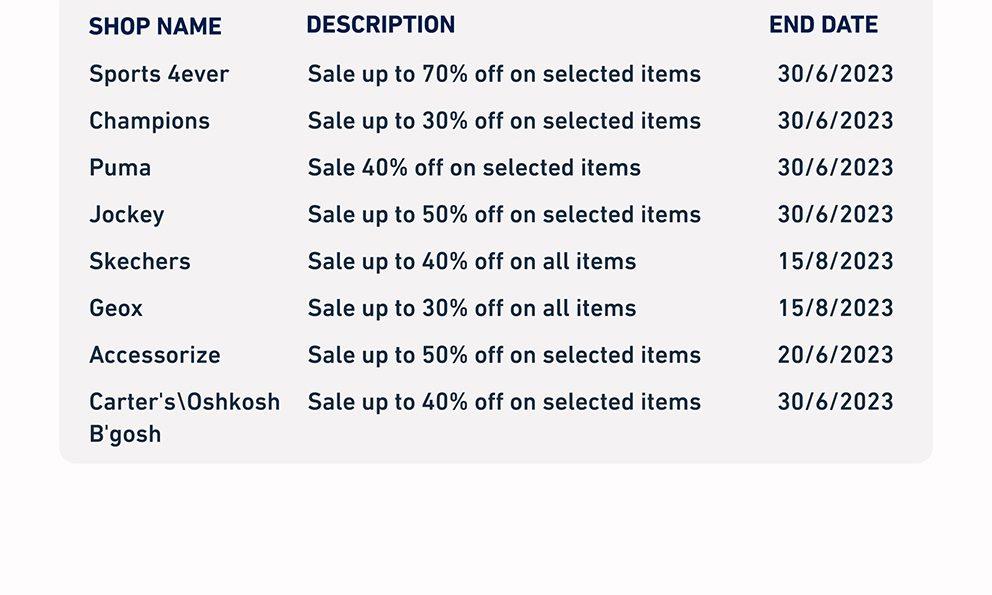Click the SHOP NAME column header
Image resolution: width=992 pixels, height=595 pixels.
155,27
